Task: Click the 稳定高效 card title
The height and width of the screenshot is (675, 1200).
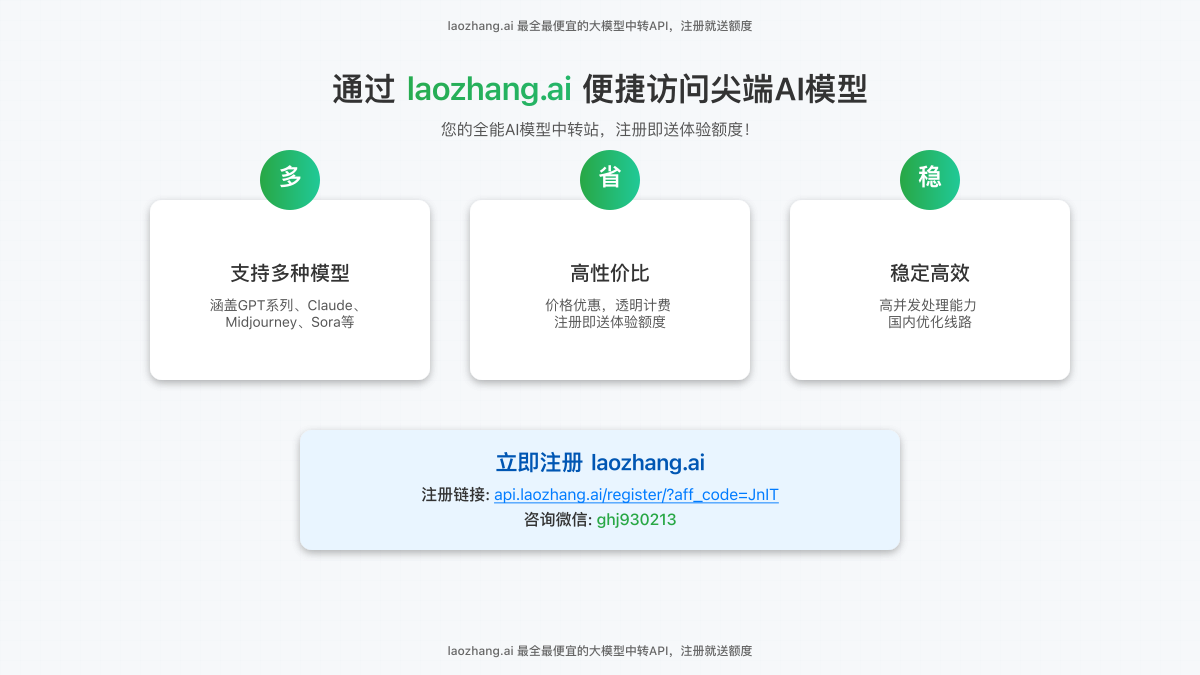Action: 930,273
